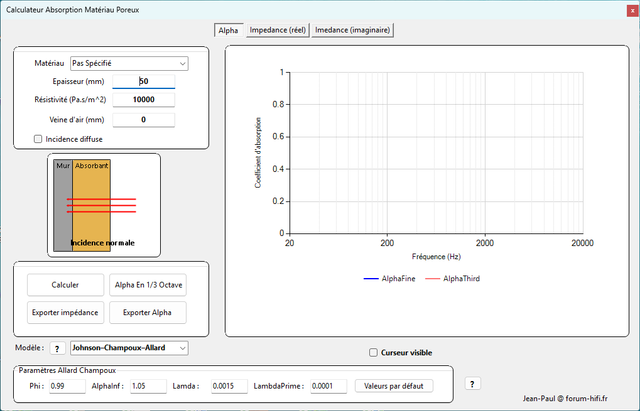Click the Fréquence (Hz) axis label
The image size is (640, 411).
(436, 257)
